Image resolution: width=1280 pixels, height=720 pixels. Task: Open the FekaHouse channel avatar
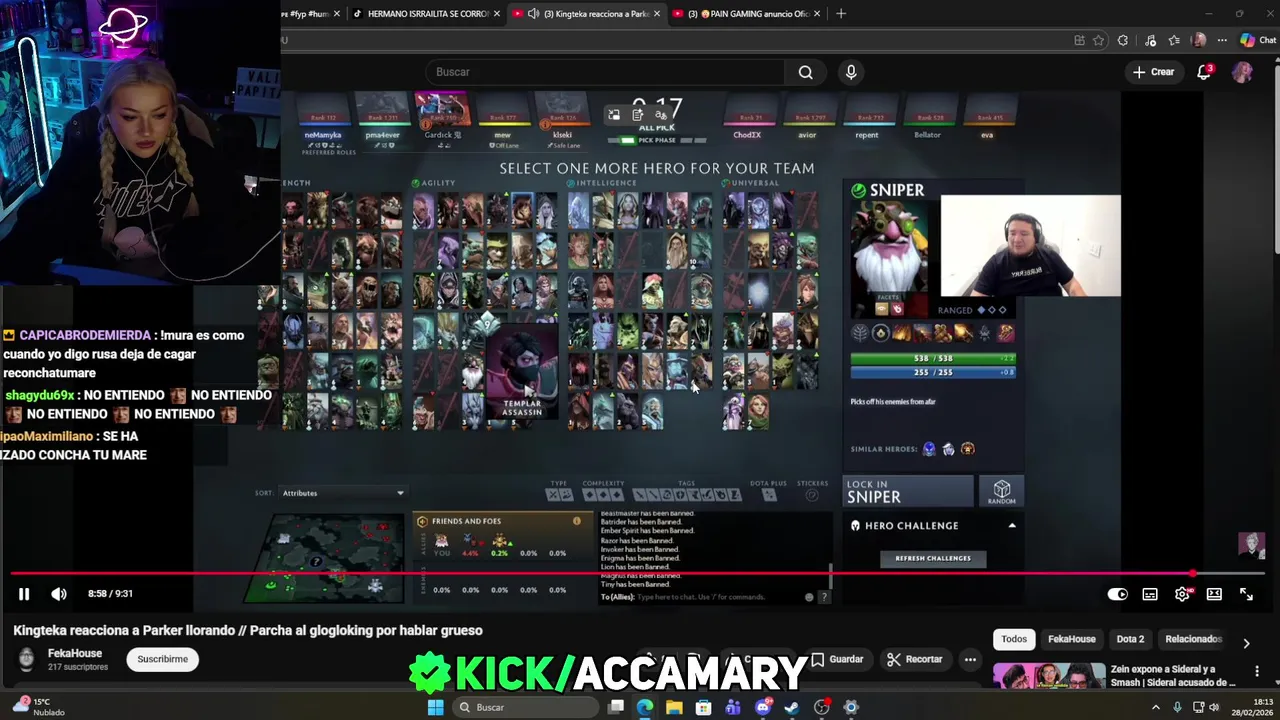point(26,659)
